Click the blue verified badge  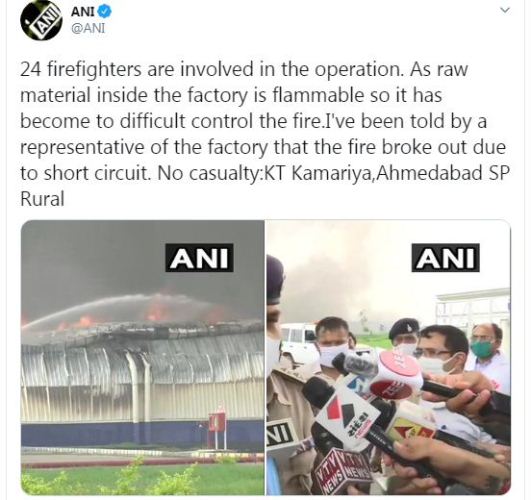(105, 12)
